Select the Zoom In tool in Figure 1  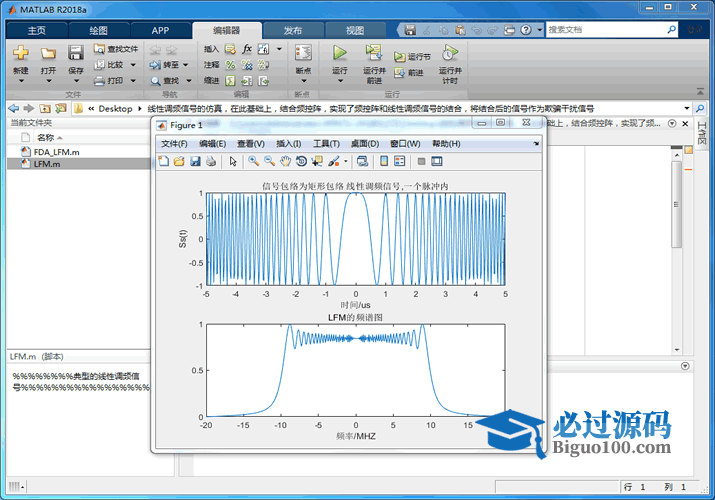(254, 161)
